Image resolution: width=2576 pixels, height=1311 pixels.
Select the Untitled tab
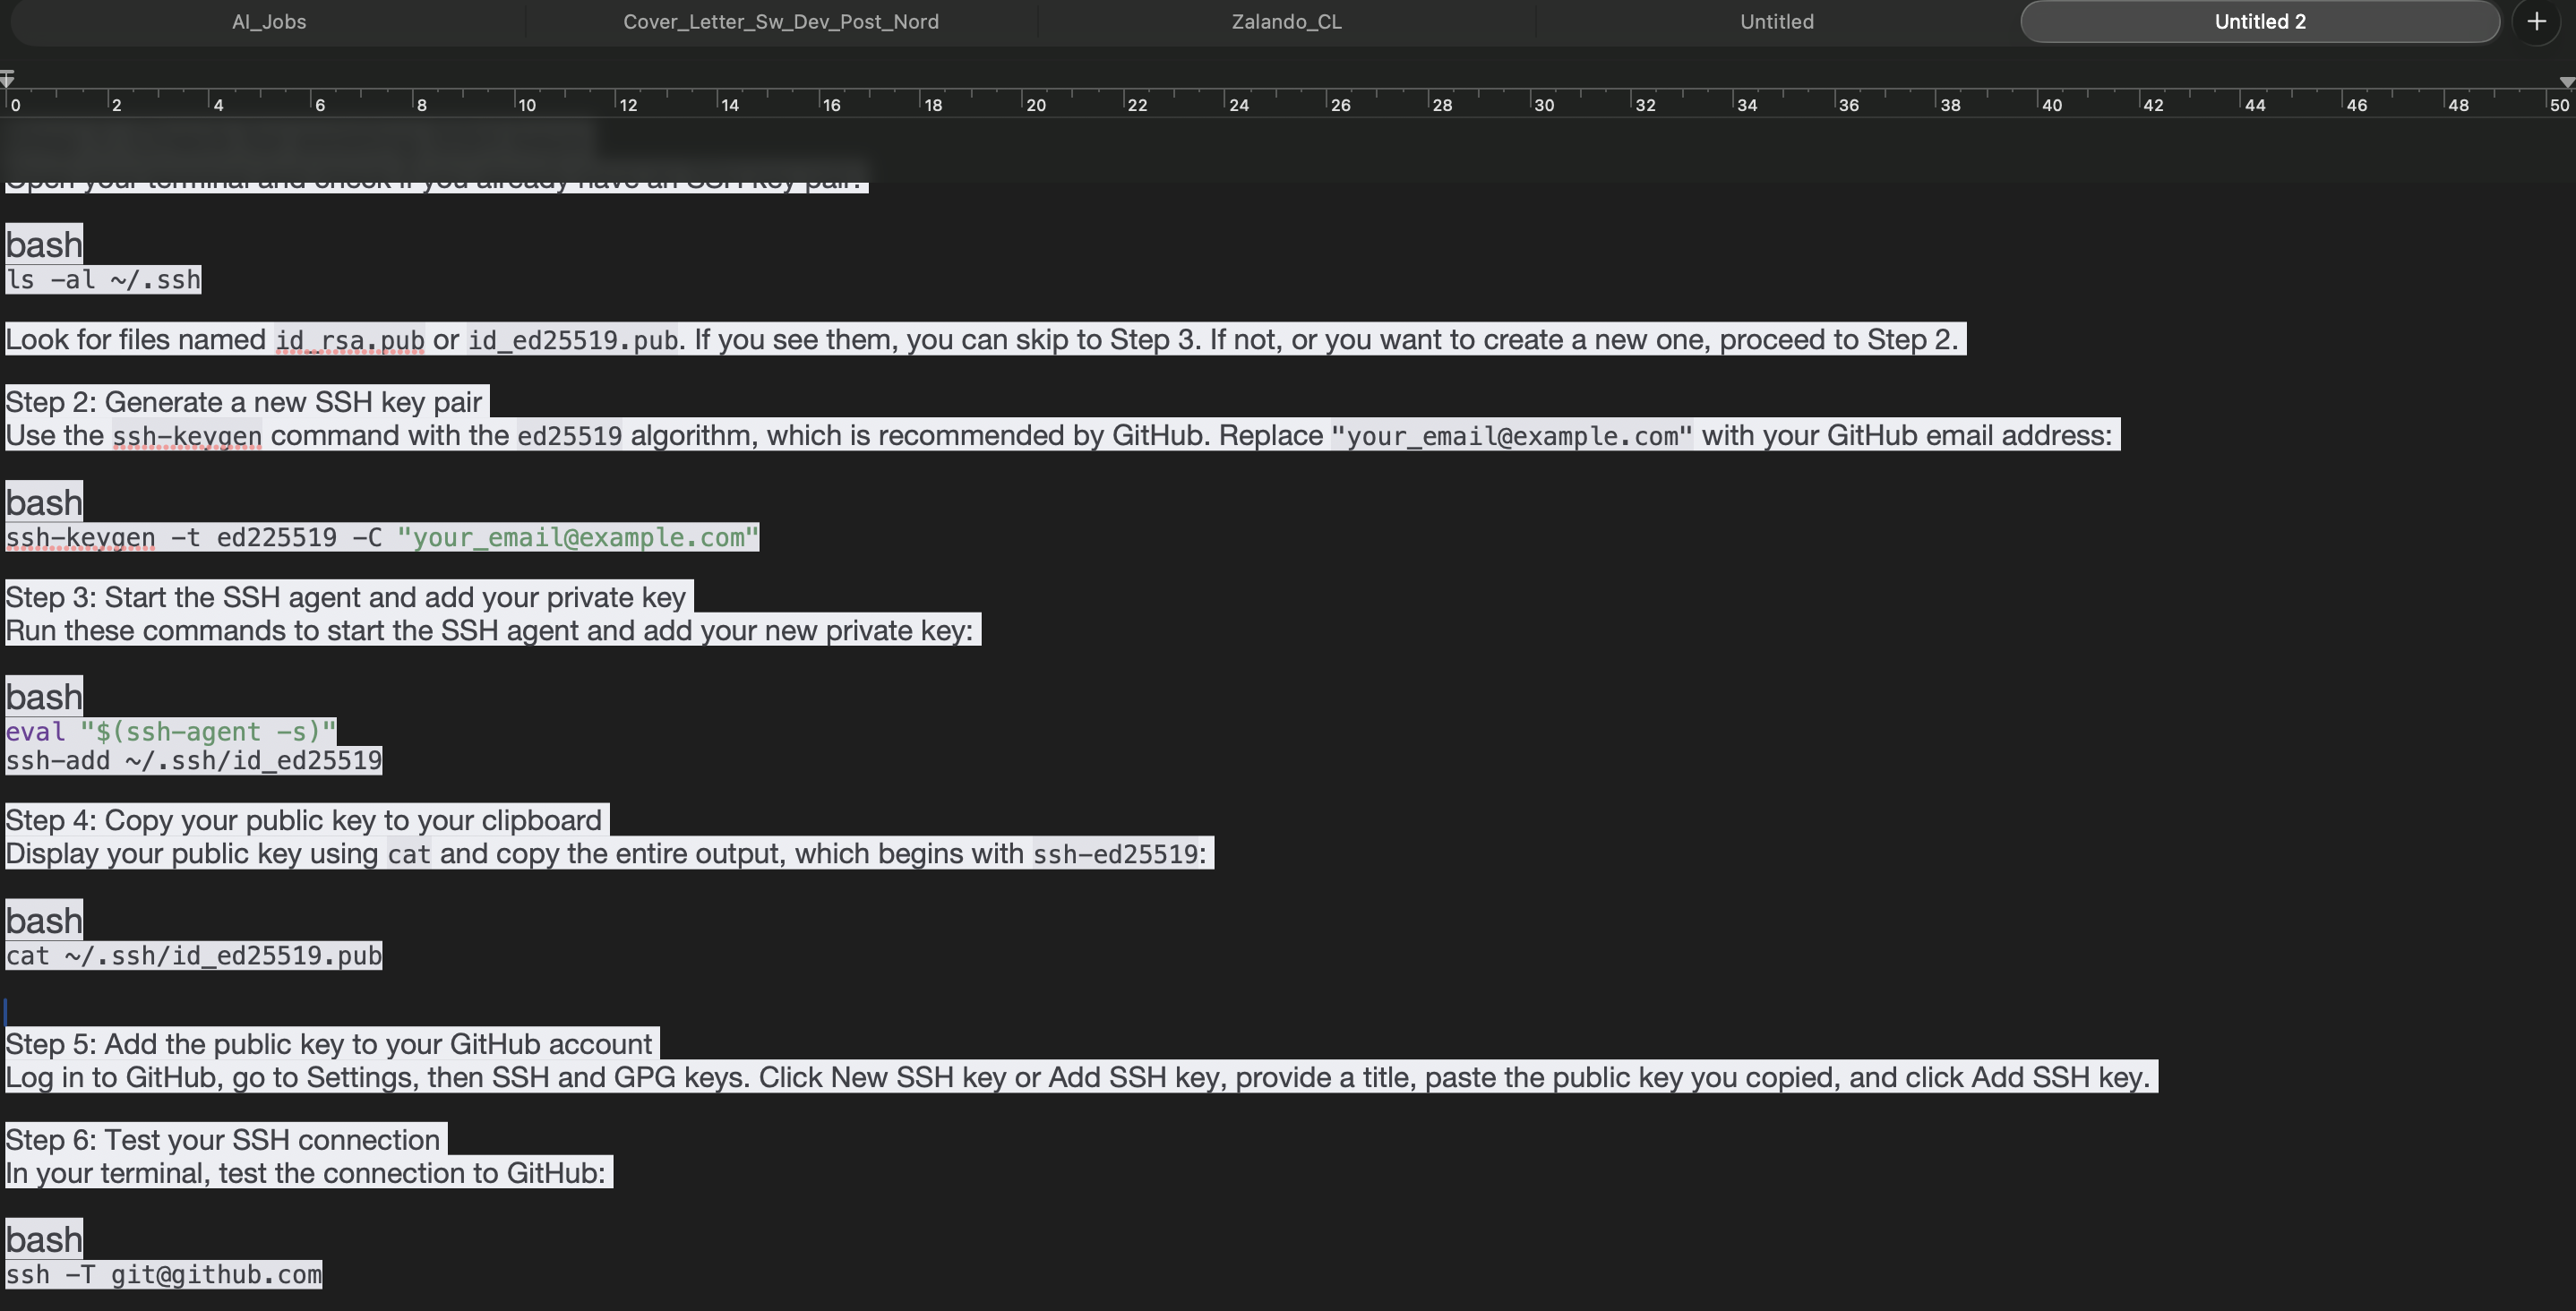[x=1776, y=22]
